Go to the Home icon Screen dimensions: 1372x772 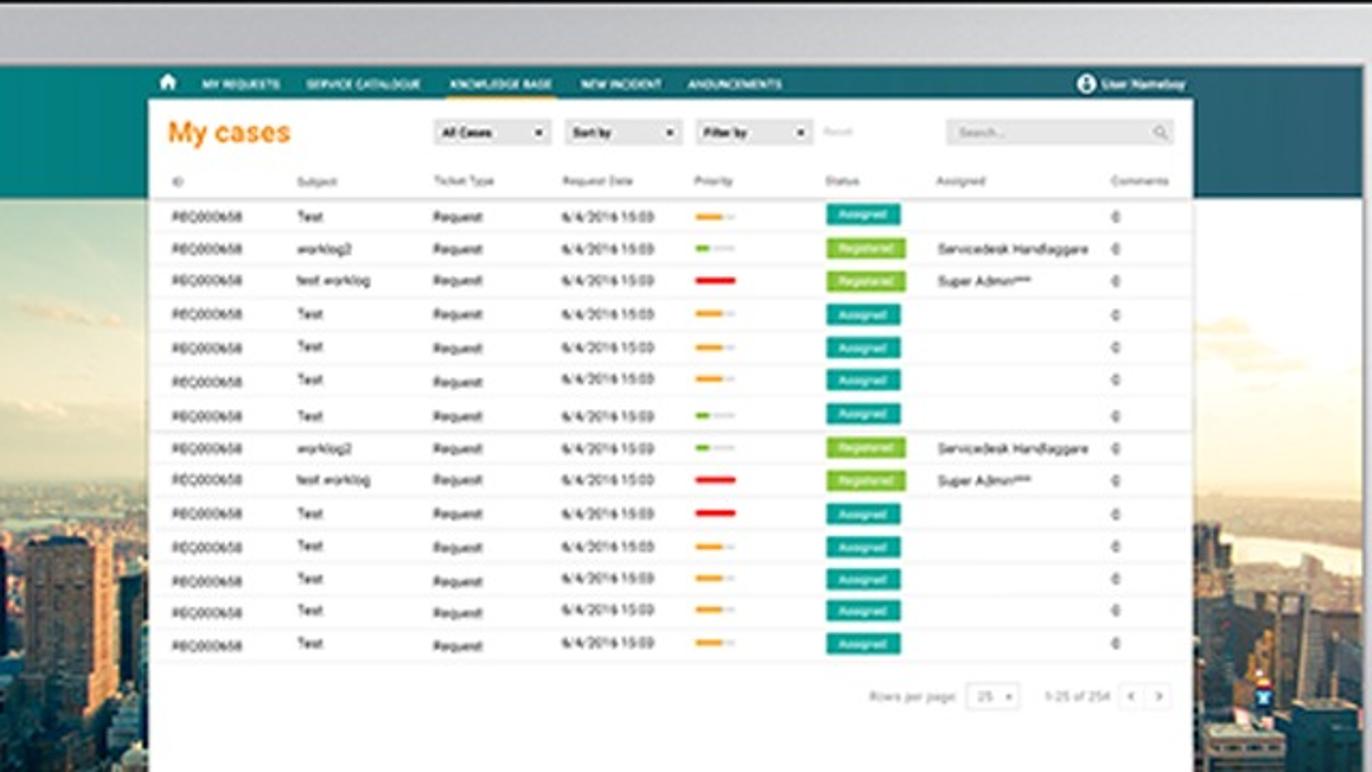click(x=168, y=83)
